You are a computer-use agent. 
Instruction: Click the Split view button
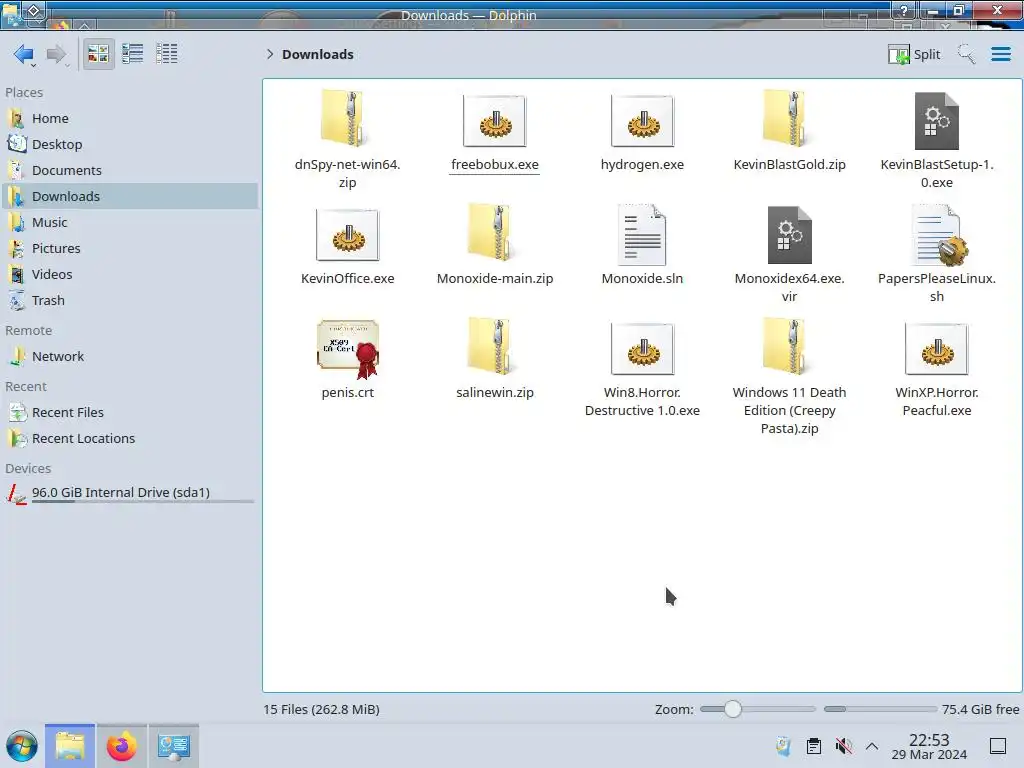click(x=914, y=54)
